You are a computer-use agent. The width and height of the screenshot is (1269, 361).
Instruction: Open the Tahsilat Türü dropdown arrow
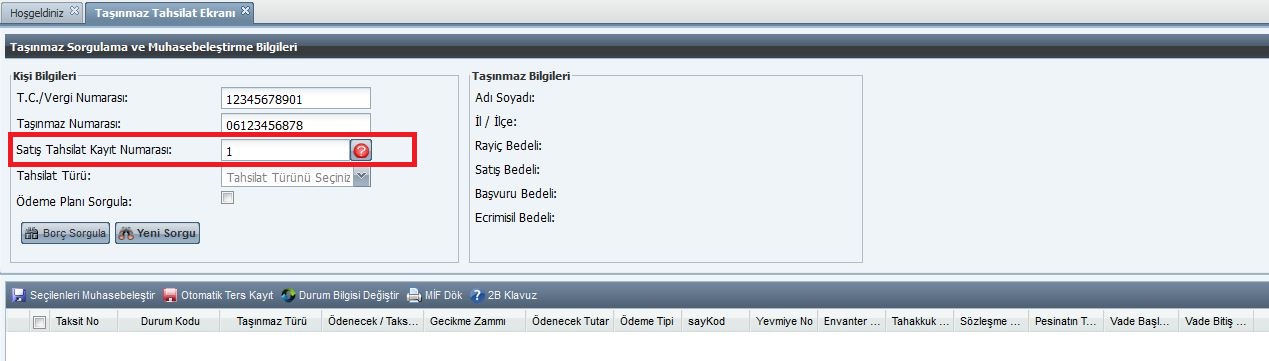click(x=362, y=177)
